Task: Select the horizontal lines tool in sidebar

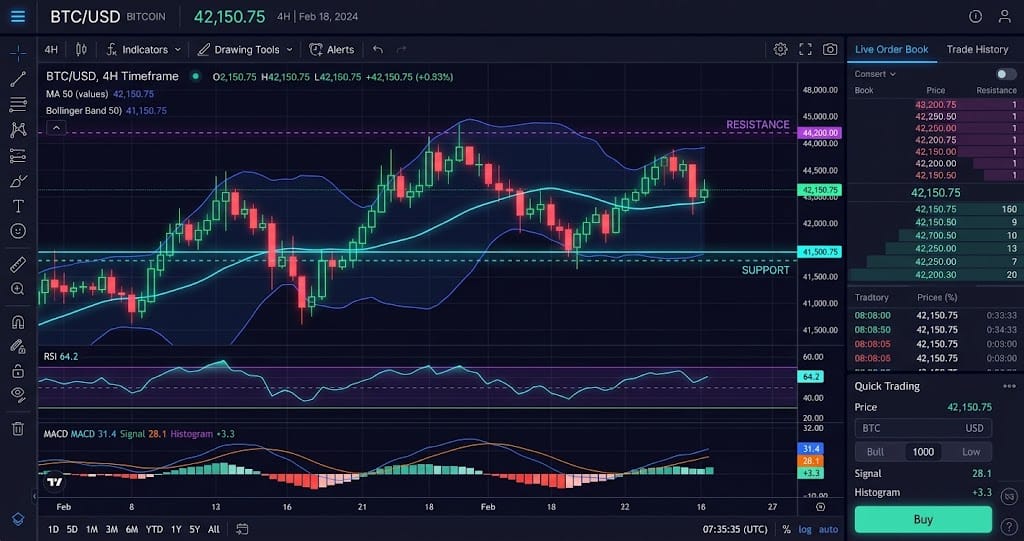Action: coord(18,105)
